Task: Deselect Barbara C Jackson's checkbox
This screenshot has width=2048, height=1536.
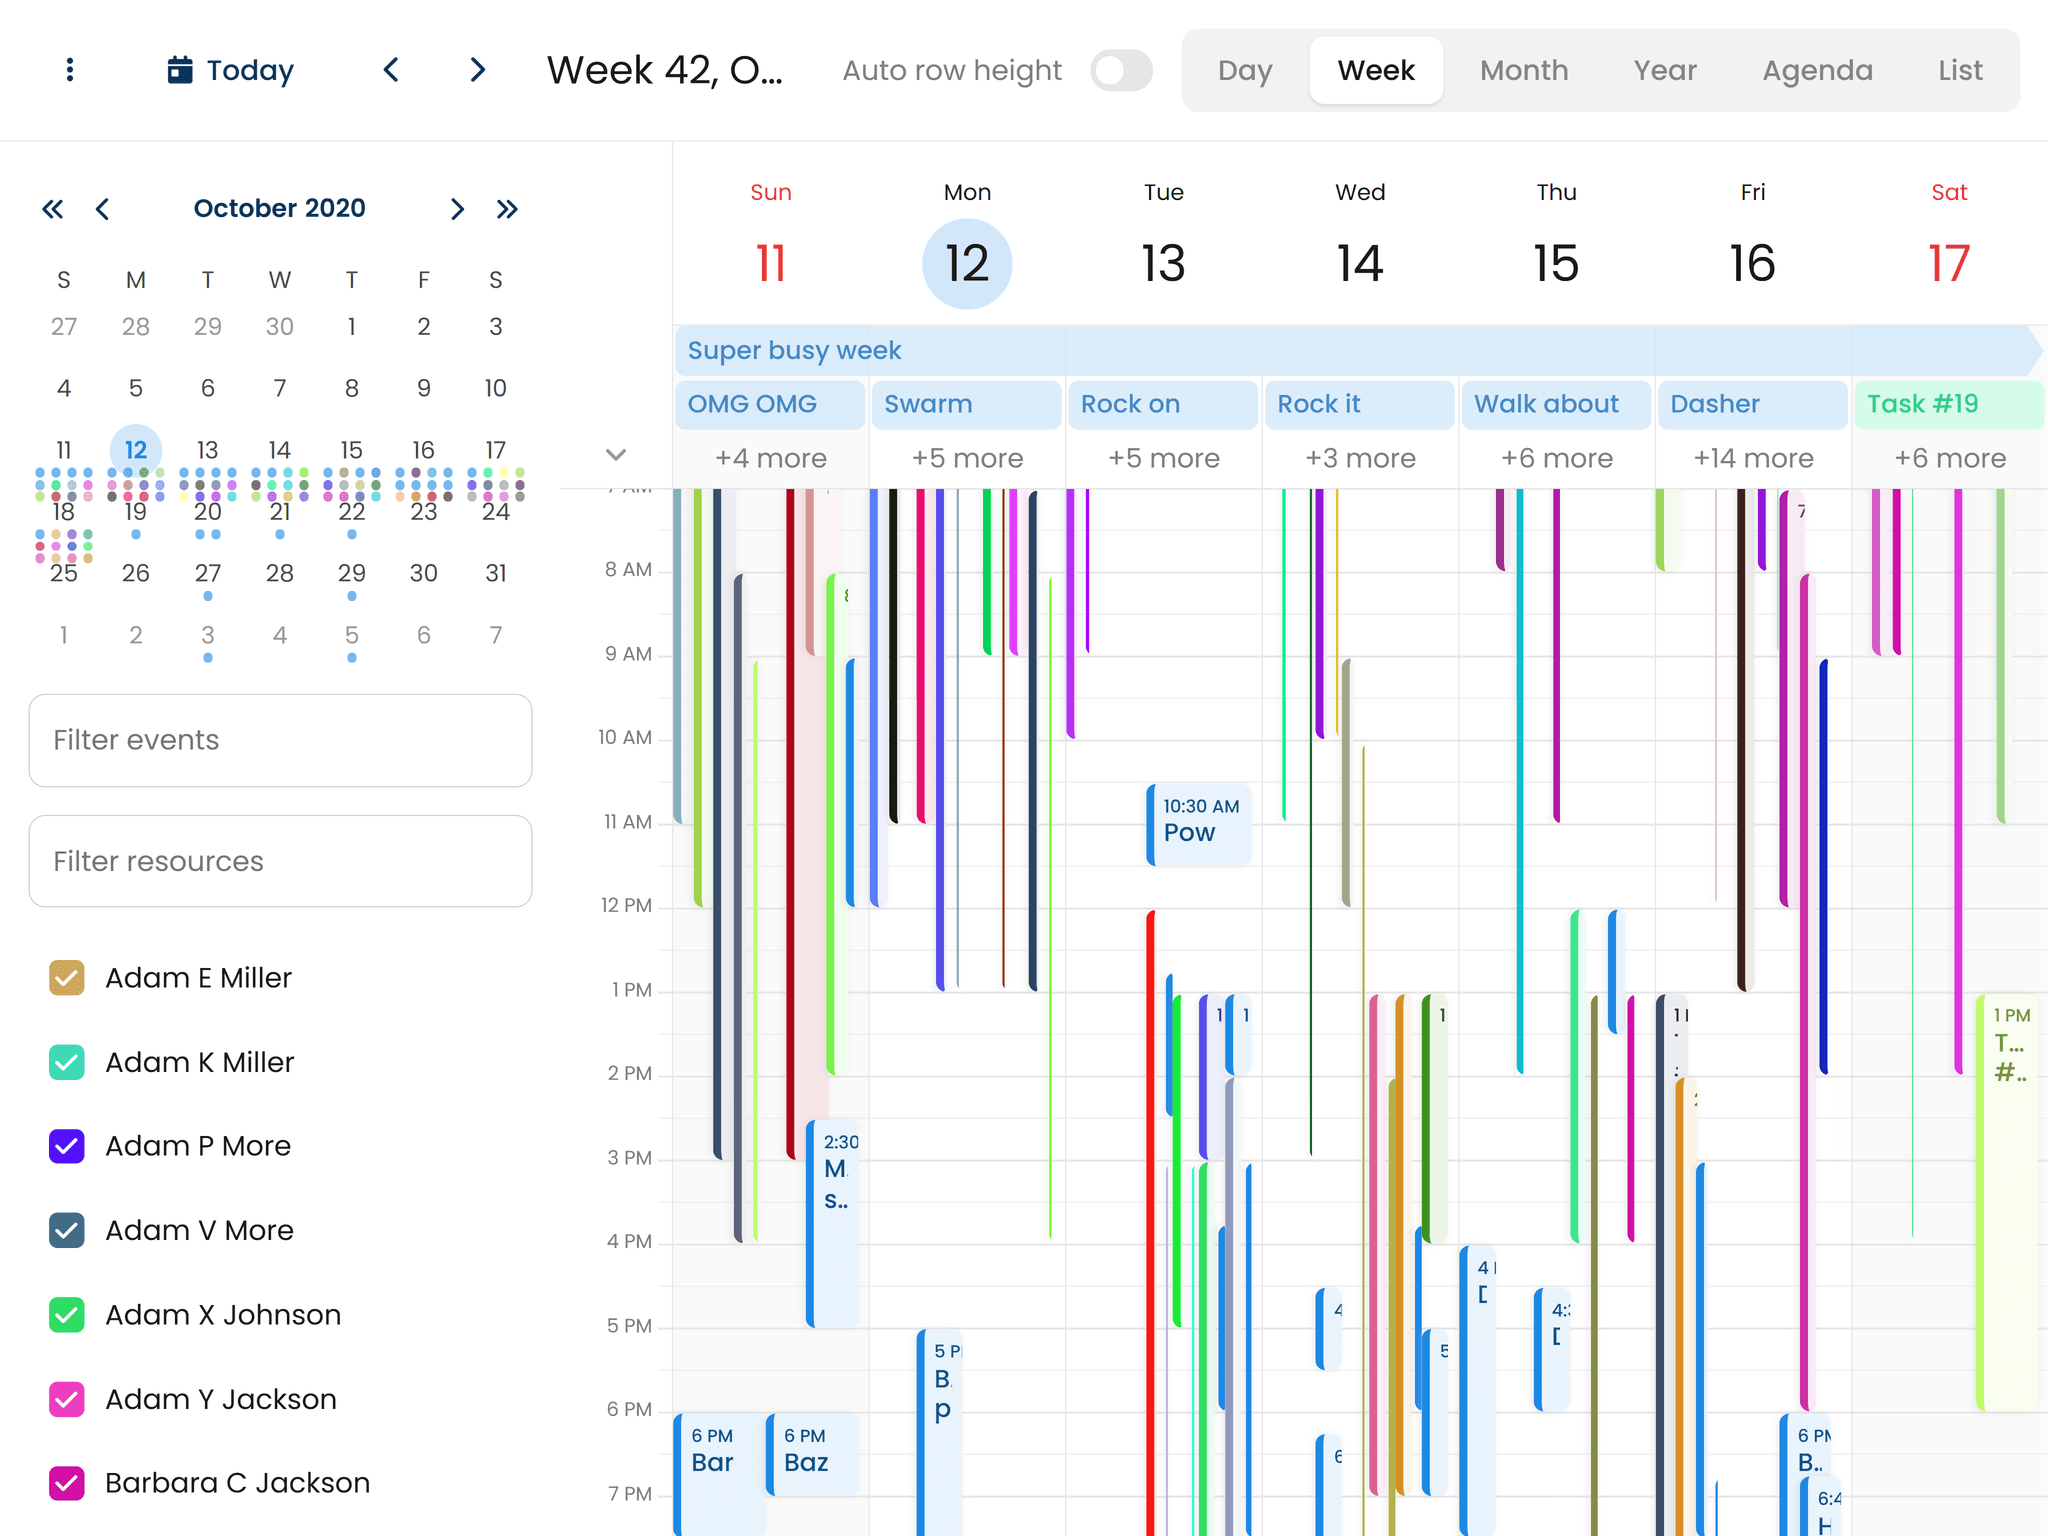Action: pos(66,1483)
